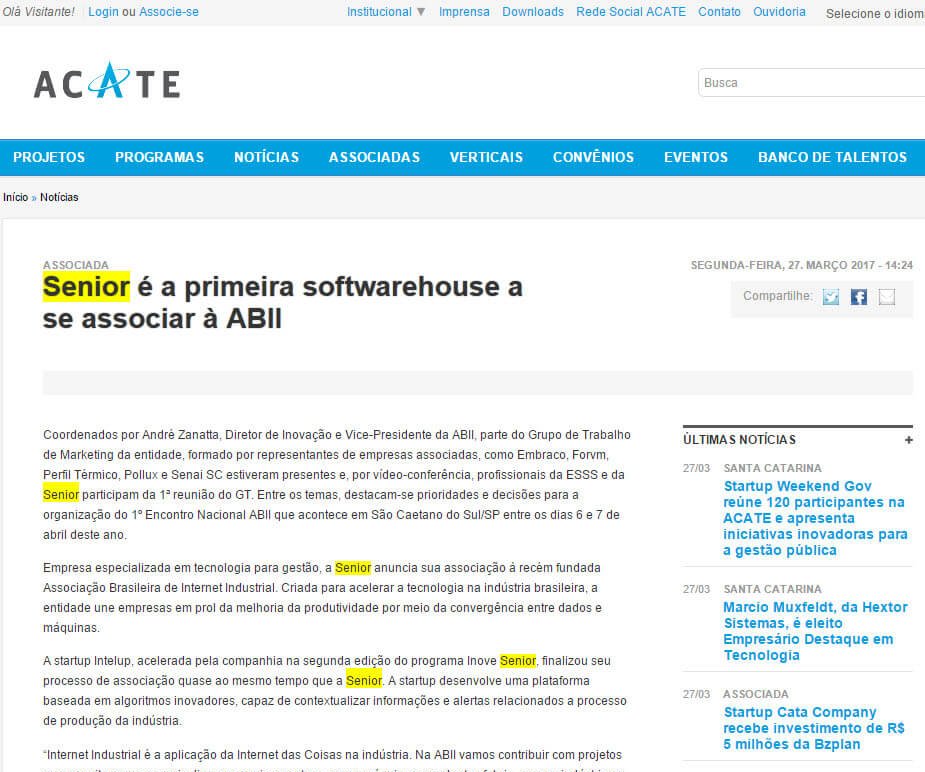This screenshot has width=925, height=772.
Task: Go to the Notícias section
Action: click(x=266, y=157)
